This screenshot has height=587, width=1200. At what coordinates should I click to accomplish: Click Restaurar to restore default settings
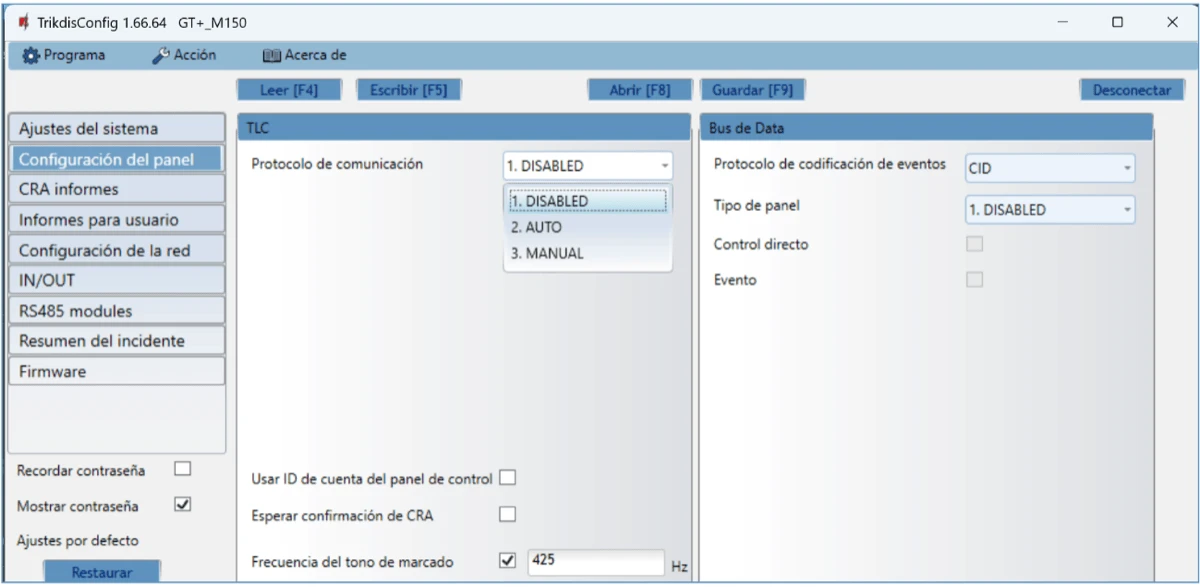click(x=101, y=572)
